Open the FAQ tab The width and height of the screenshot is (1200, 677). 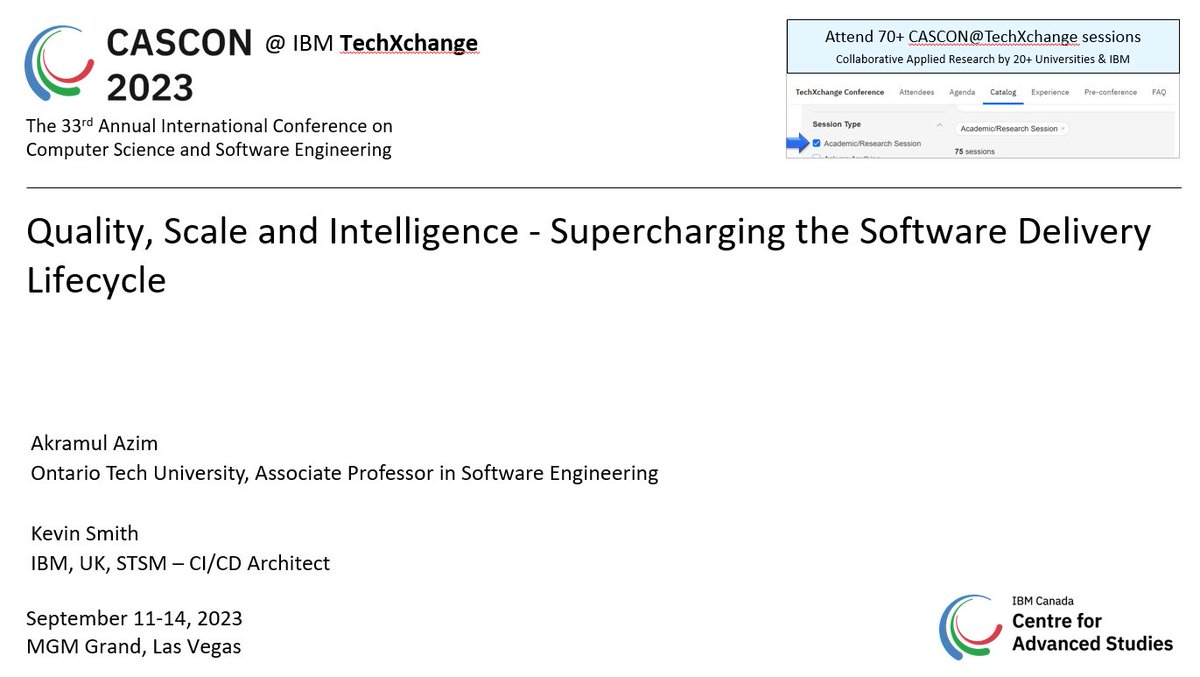pos(1159,92)
